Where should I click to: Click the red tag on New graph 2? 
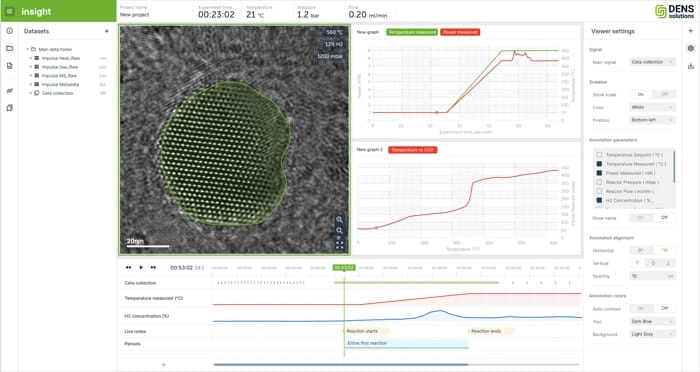coord(412,150)
